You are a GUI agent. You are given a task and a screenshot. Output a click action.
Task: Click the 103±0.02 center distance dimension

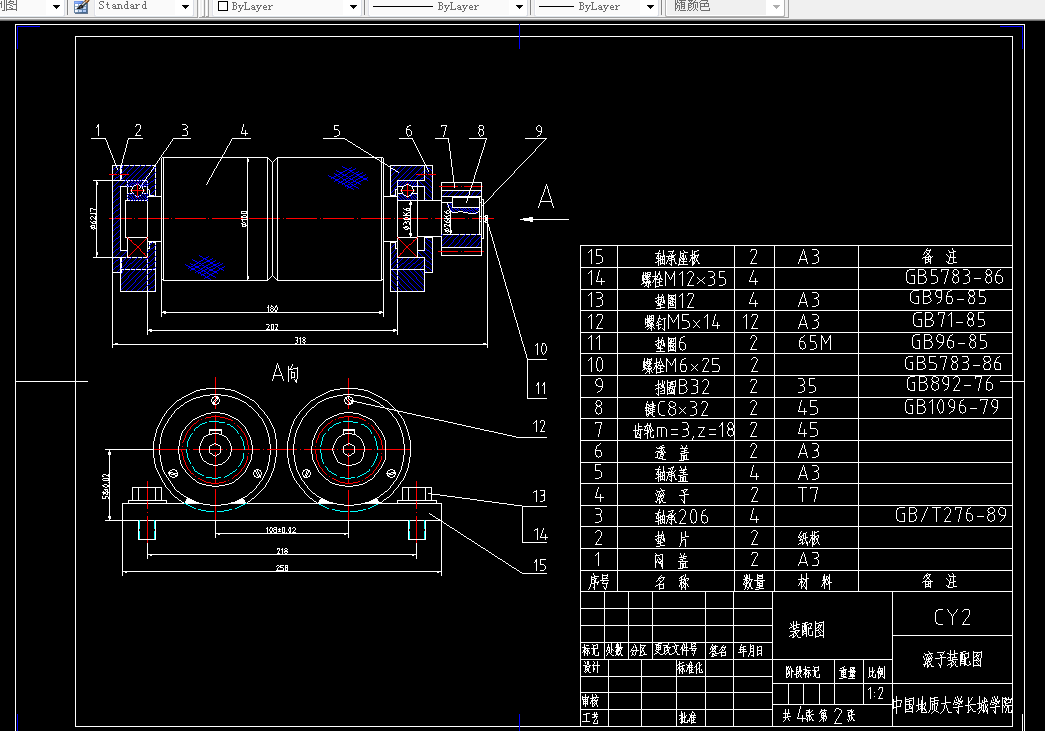281,530
